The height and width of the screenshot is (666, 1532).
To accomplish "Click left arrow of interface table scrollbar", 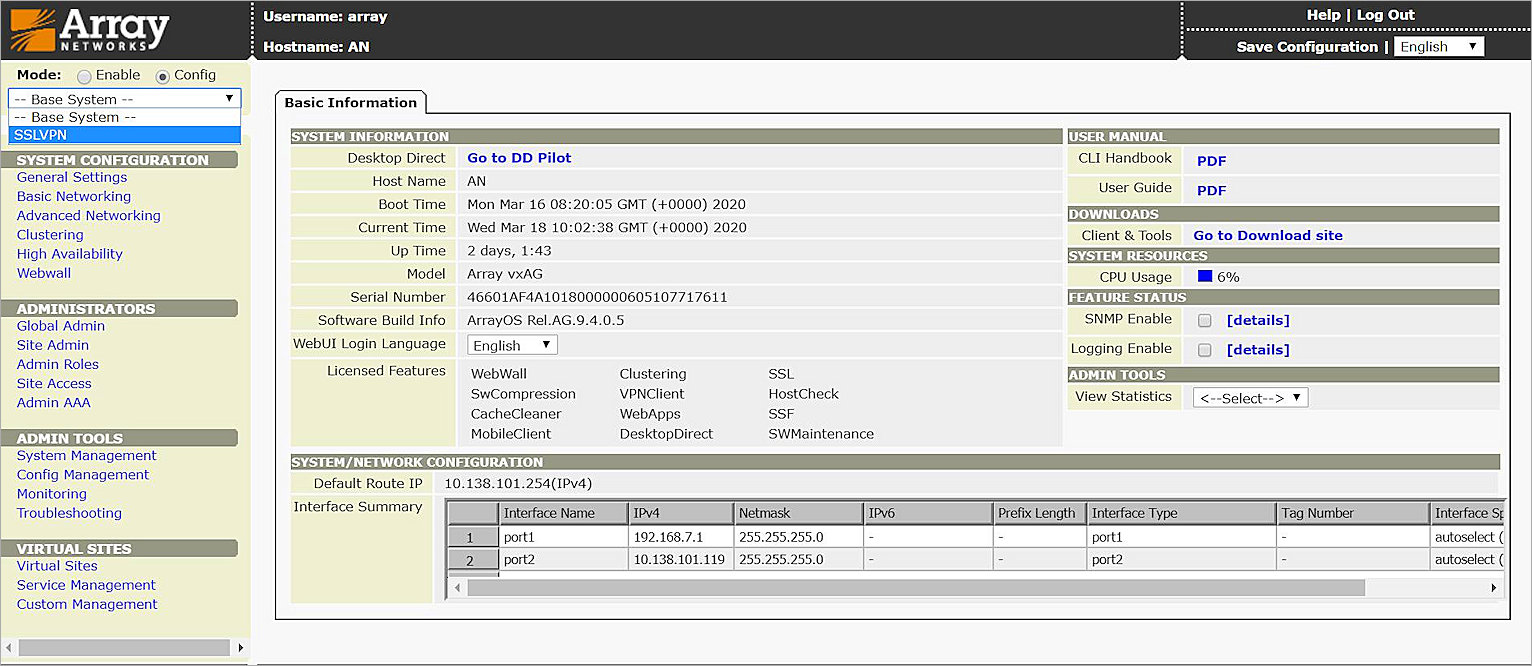I will point(458,588).
